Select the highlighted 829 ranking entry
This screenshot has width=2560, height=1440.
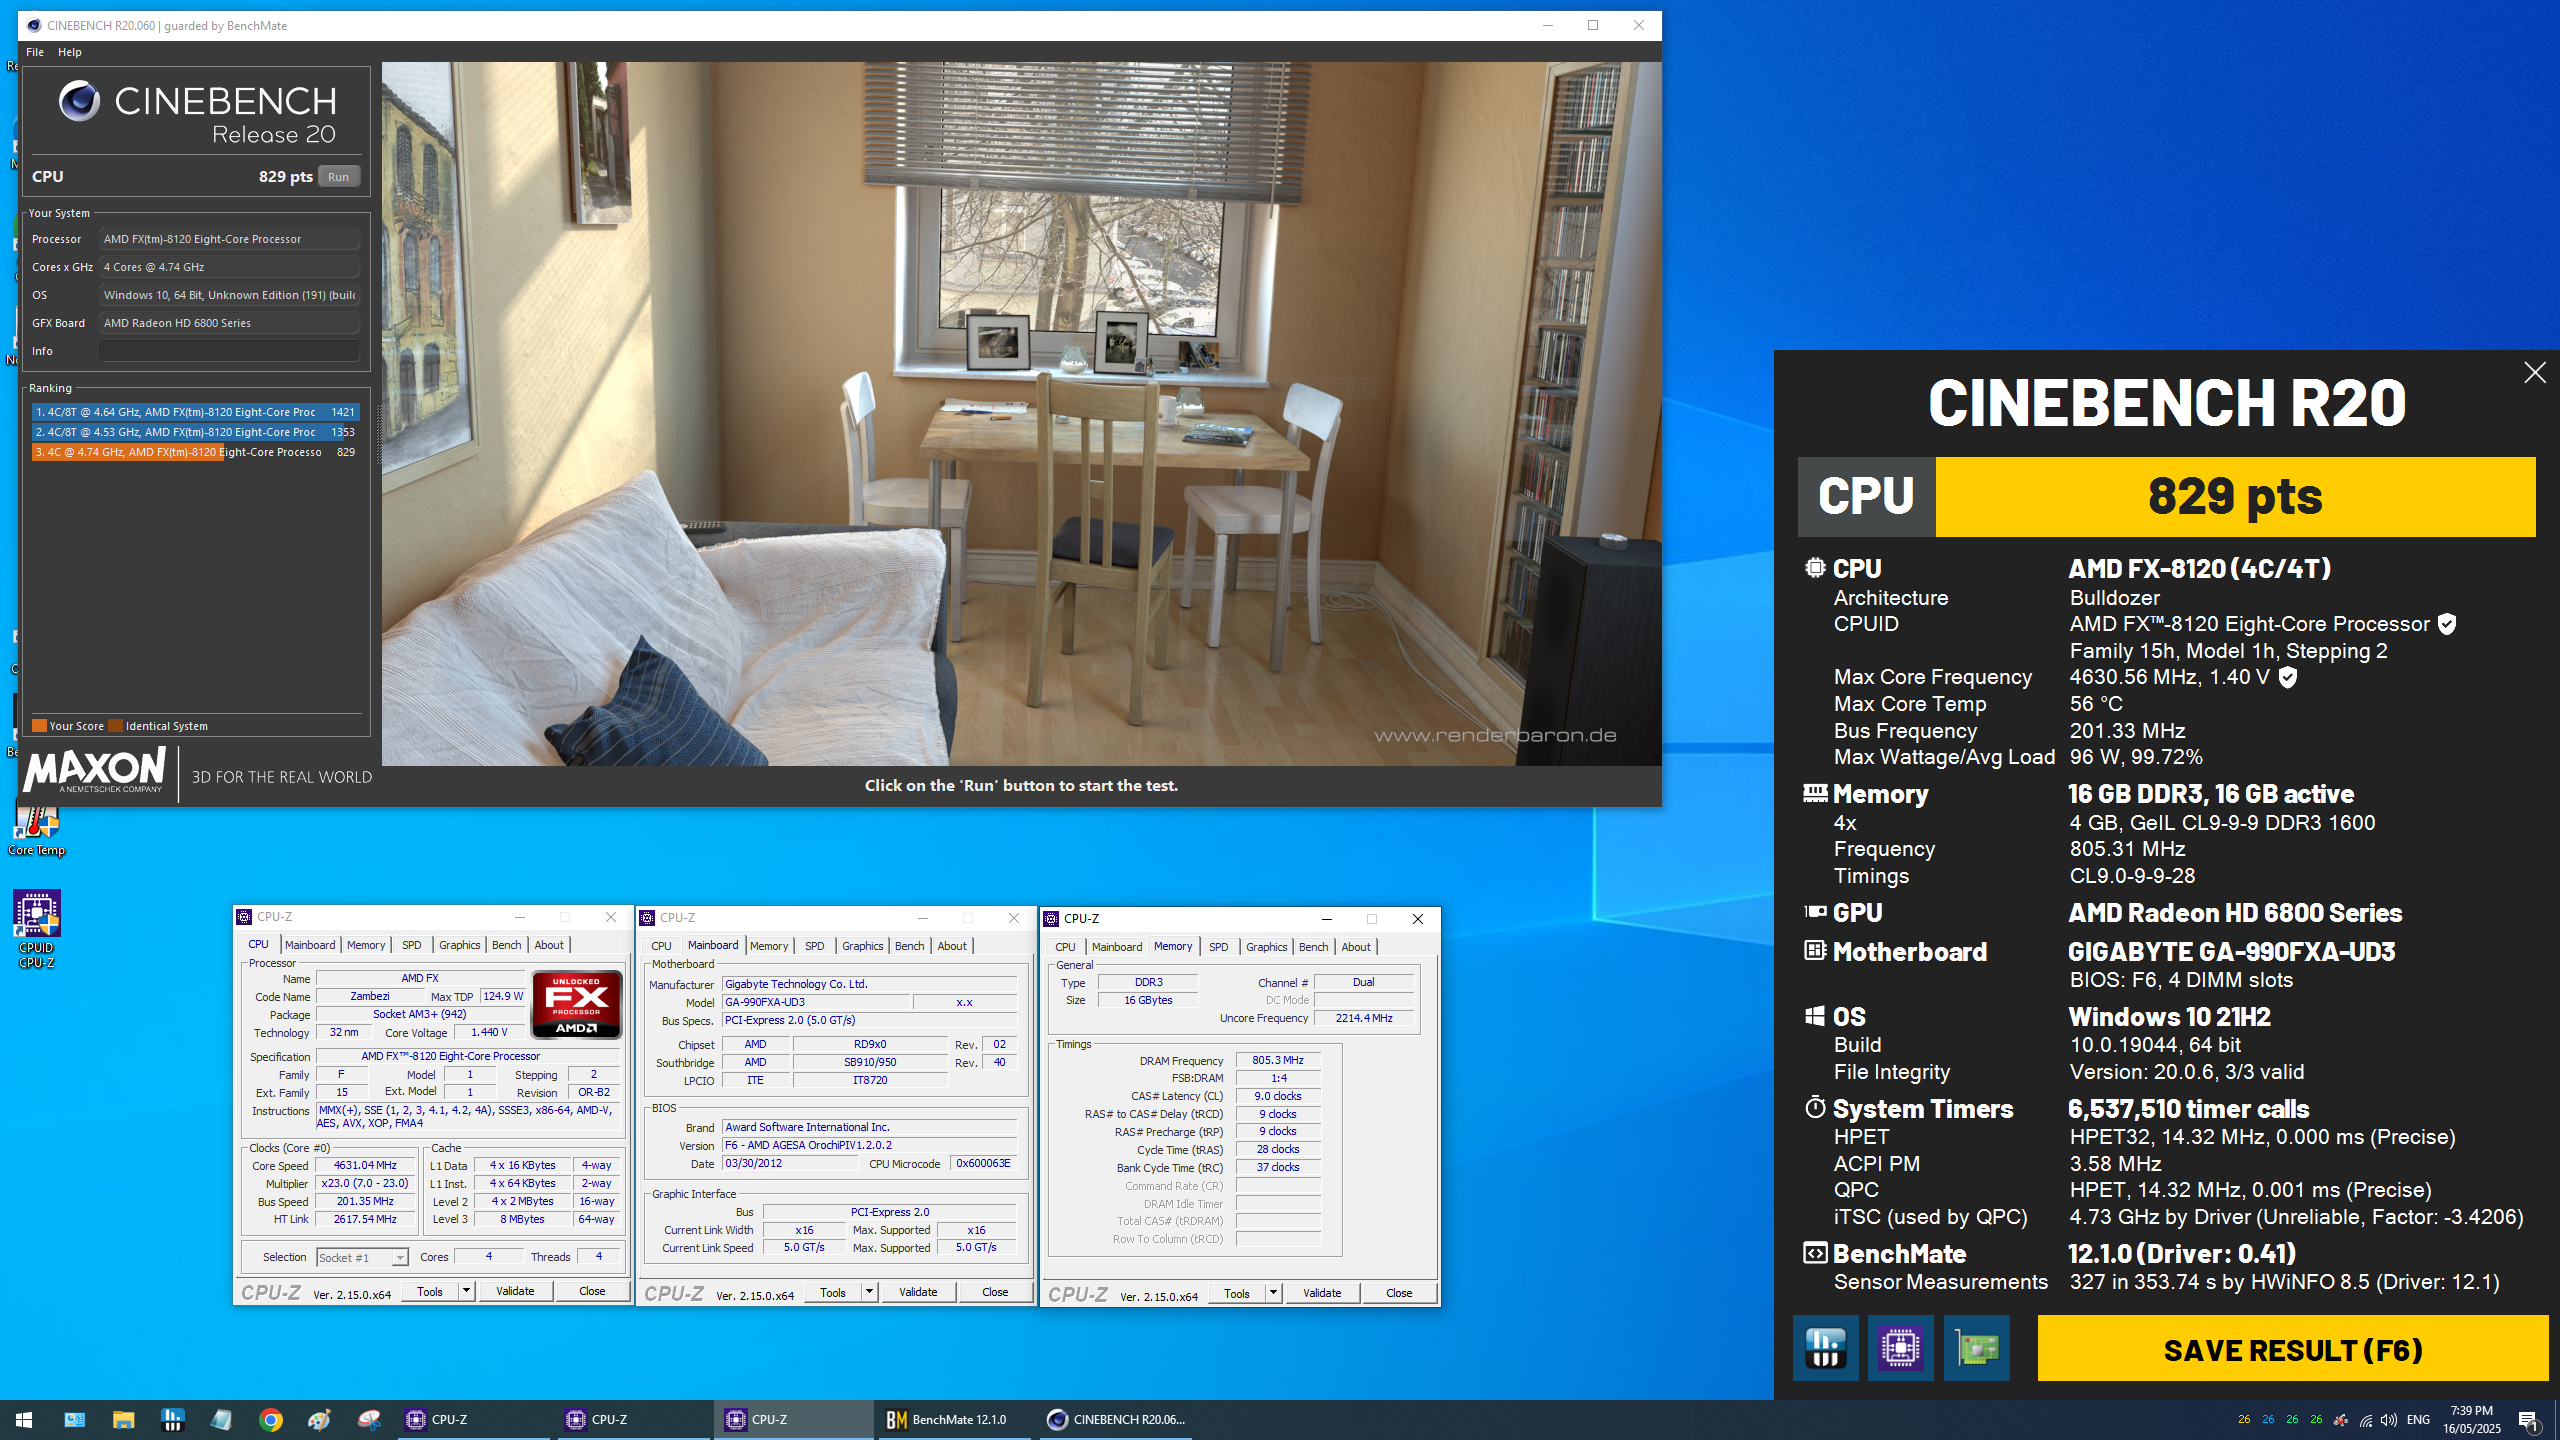click(195, 452)
